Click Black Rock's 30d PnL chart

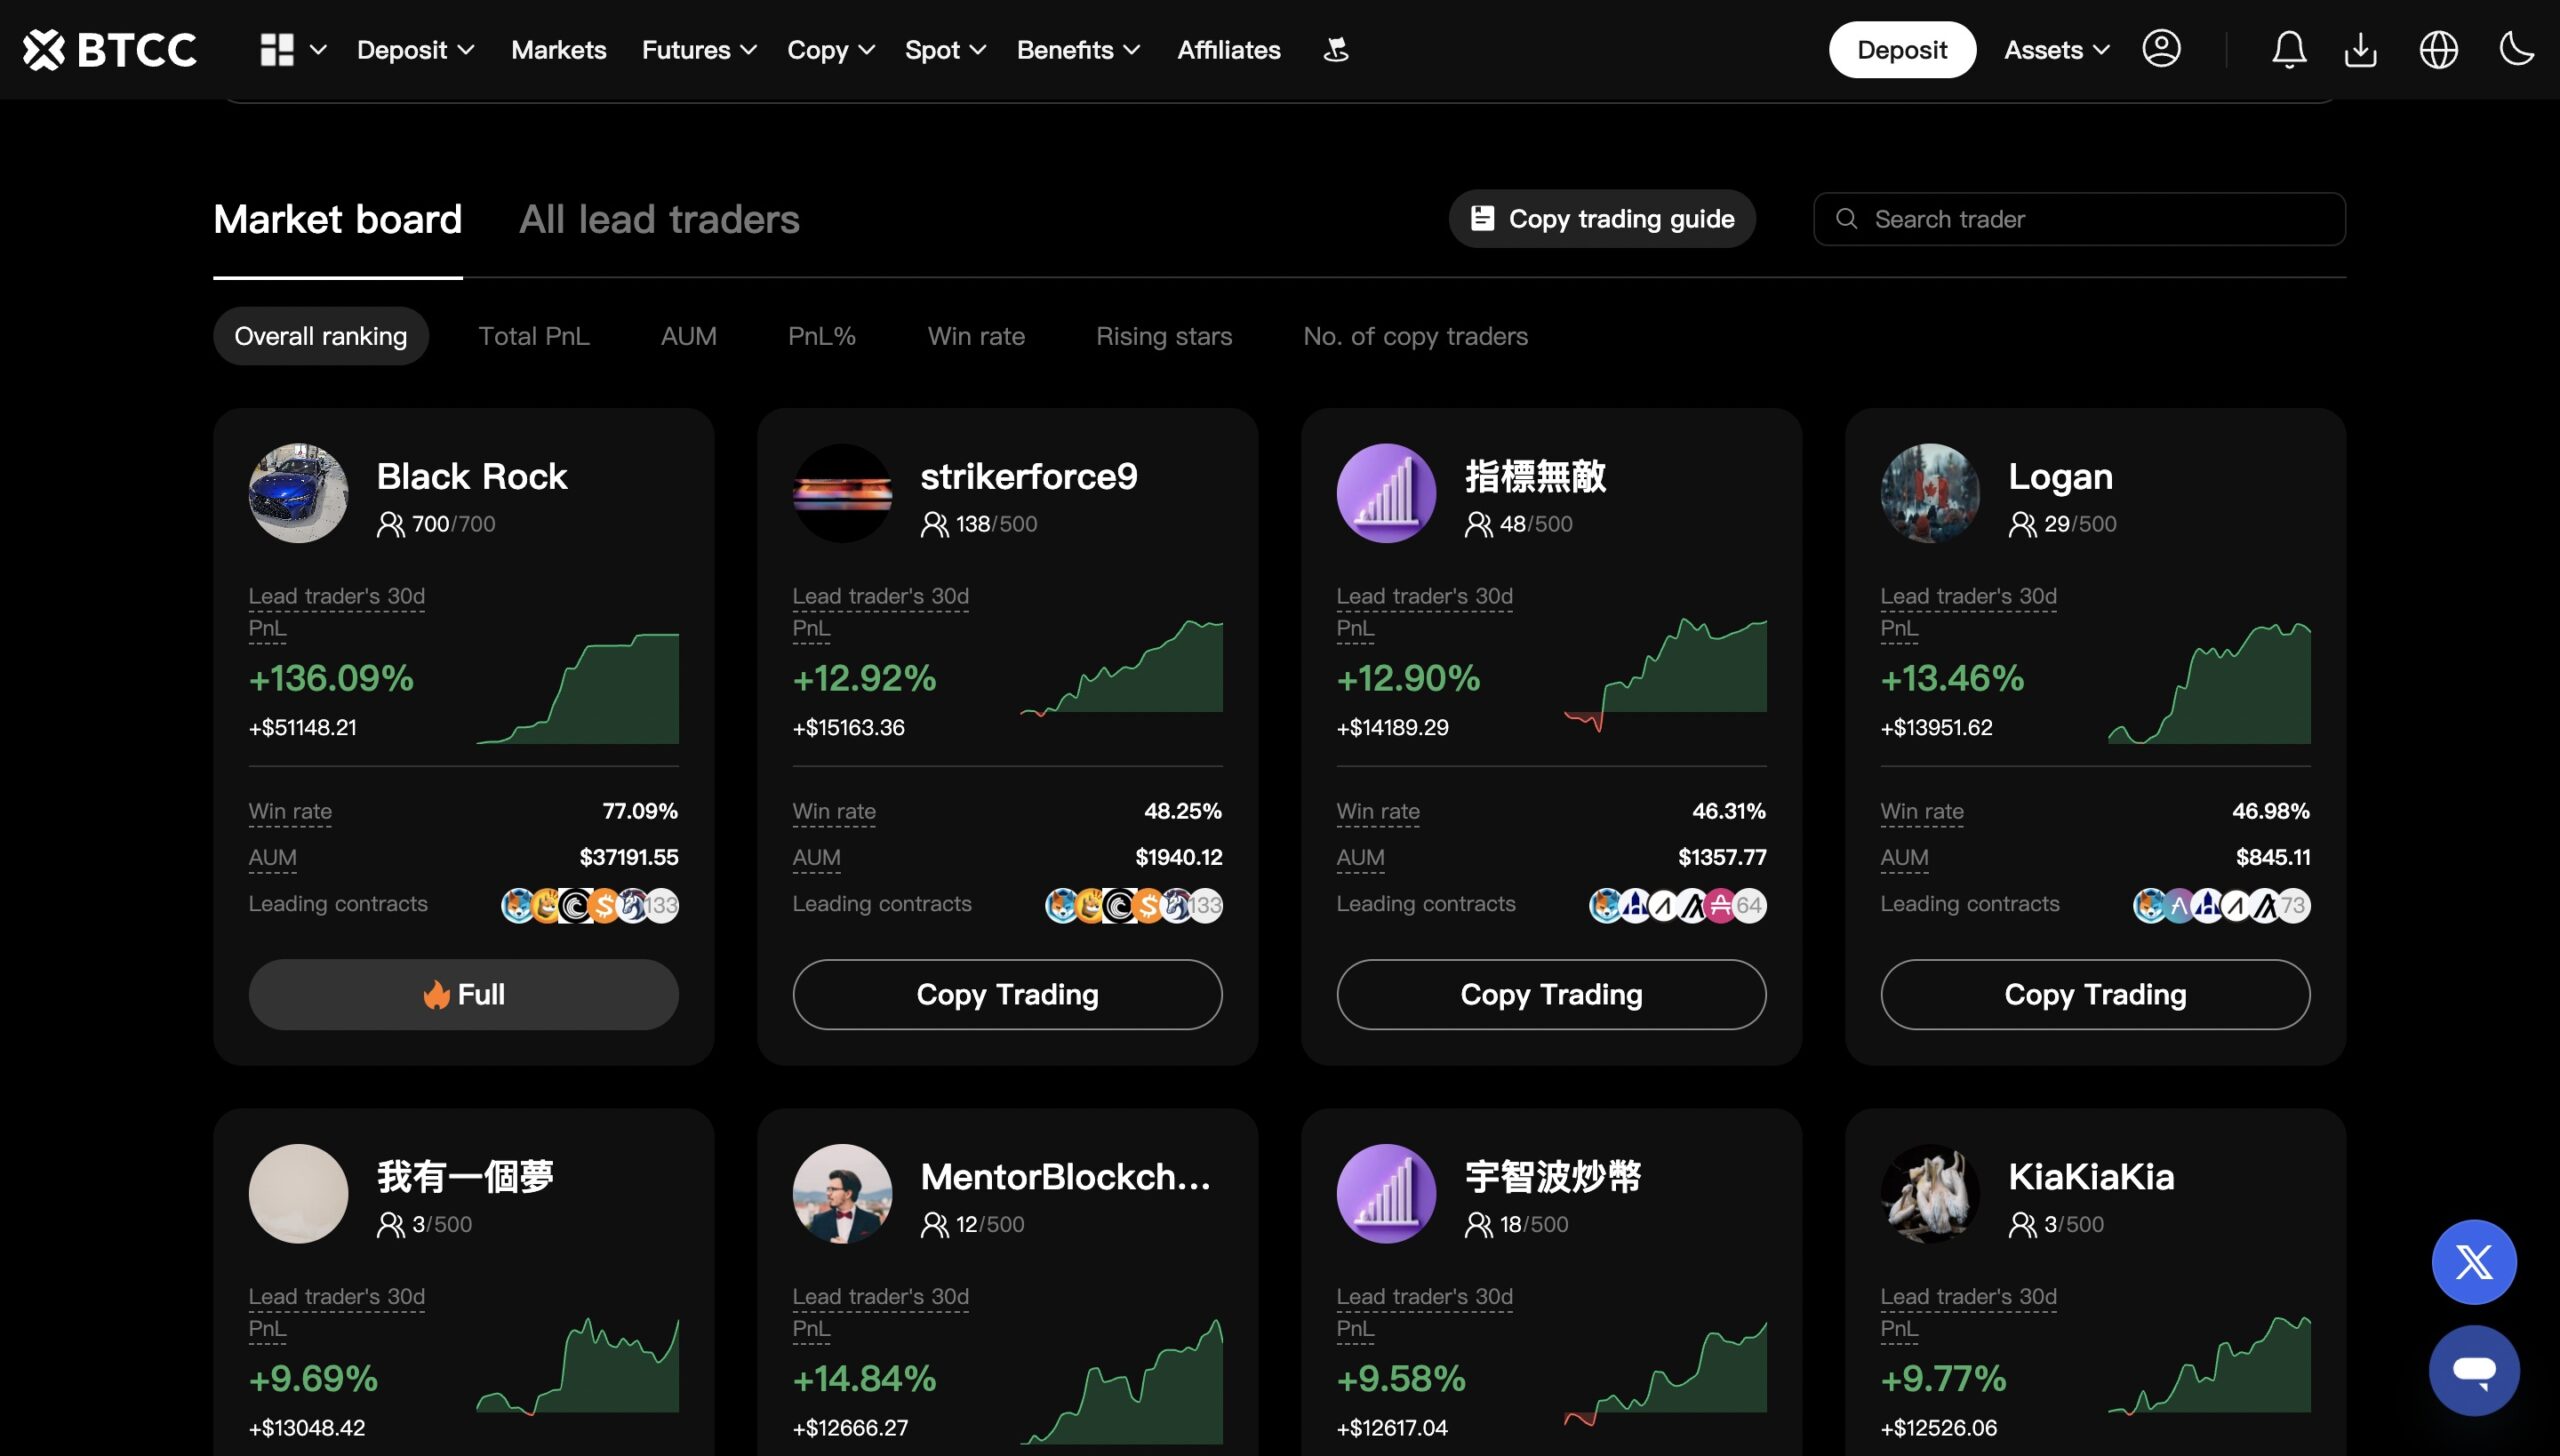click(578, 688)
